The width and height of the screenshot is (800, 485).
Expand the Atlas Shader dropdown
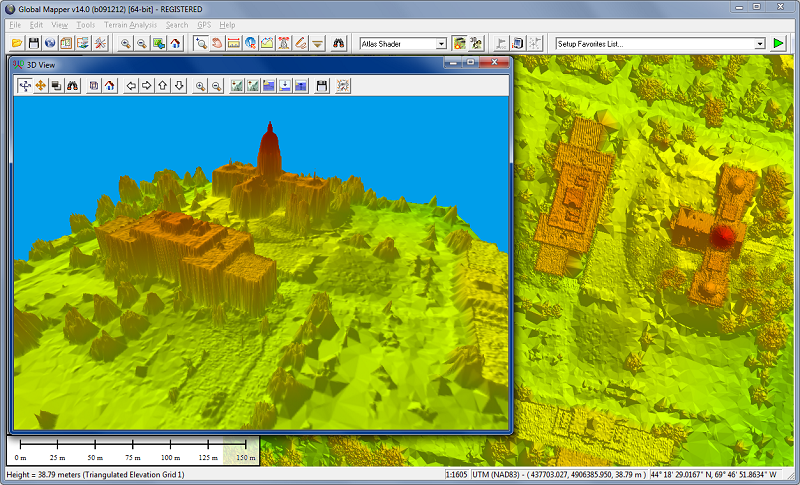pyautogui.click(x=441, y=44)
